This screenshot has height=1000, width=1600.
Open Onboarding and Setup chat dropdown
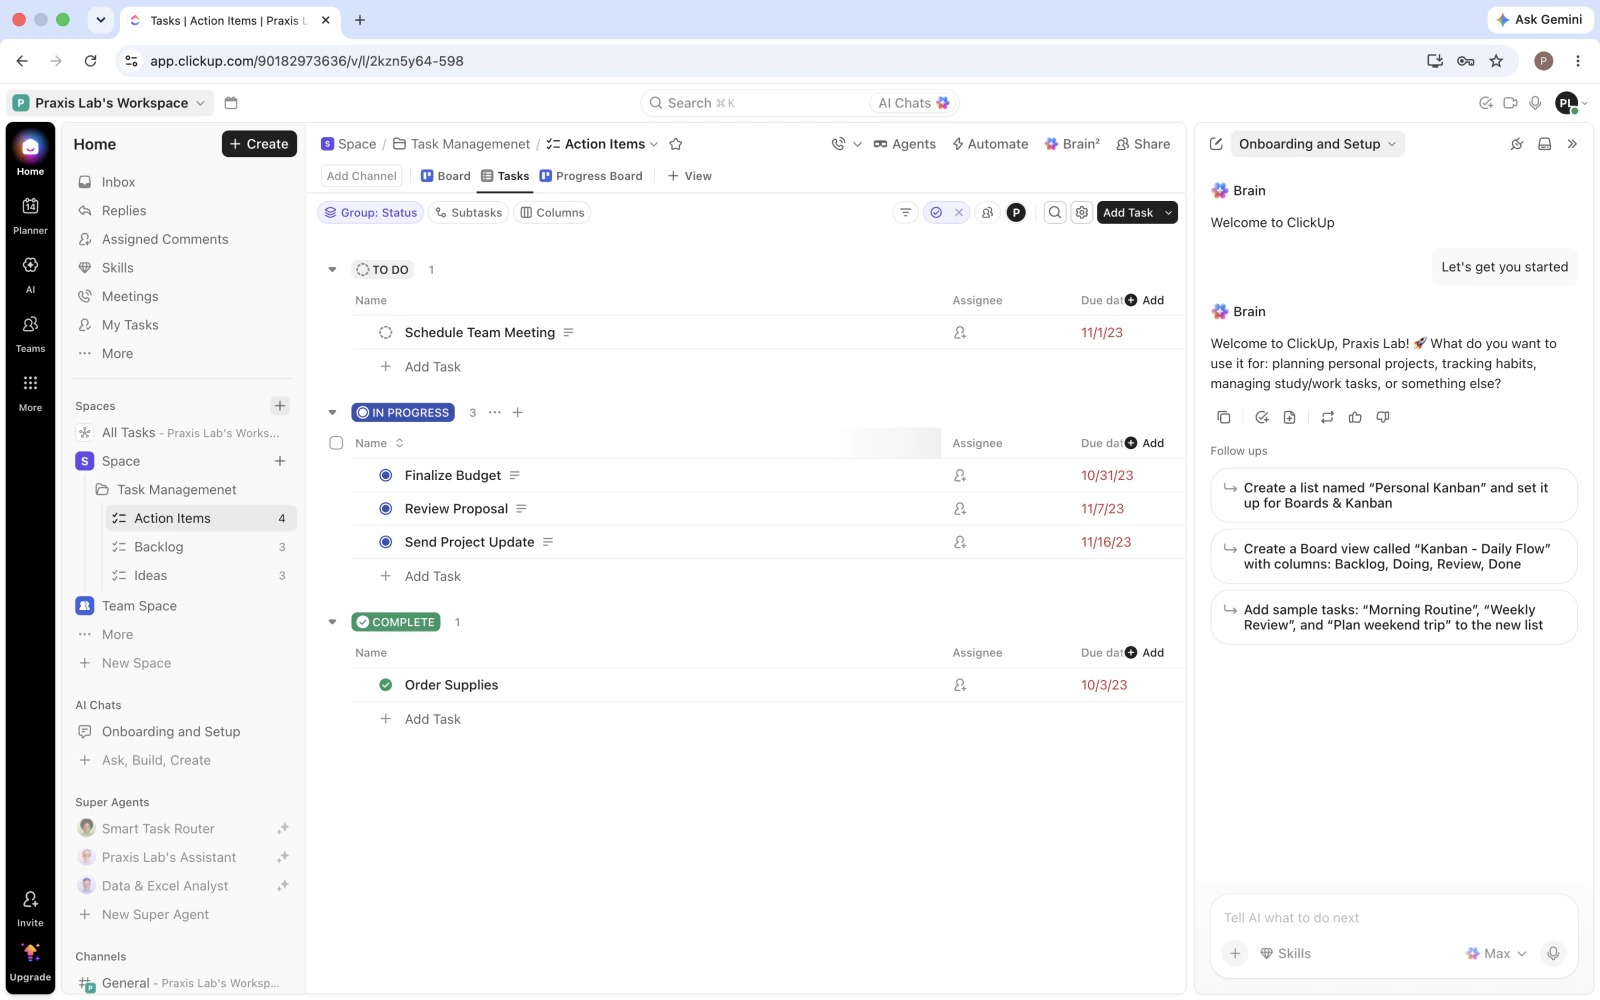click(1317, 144)
